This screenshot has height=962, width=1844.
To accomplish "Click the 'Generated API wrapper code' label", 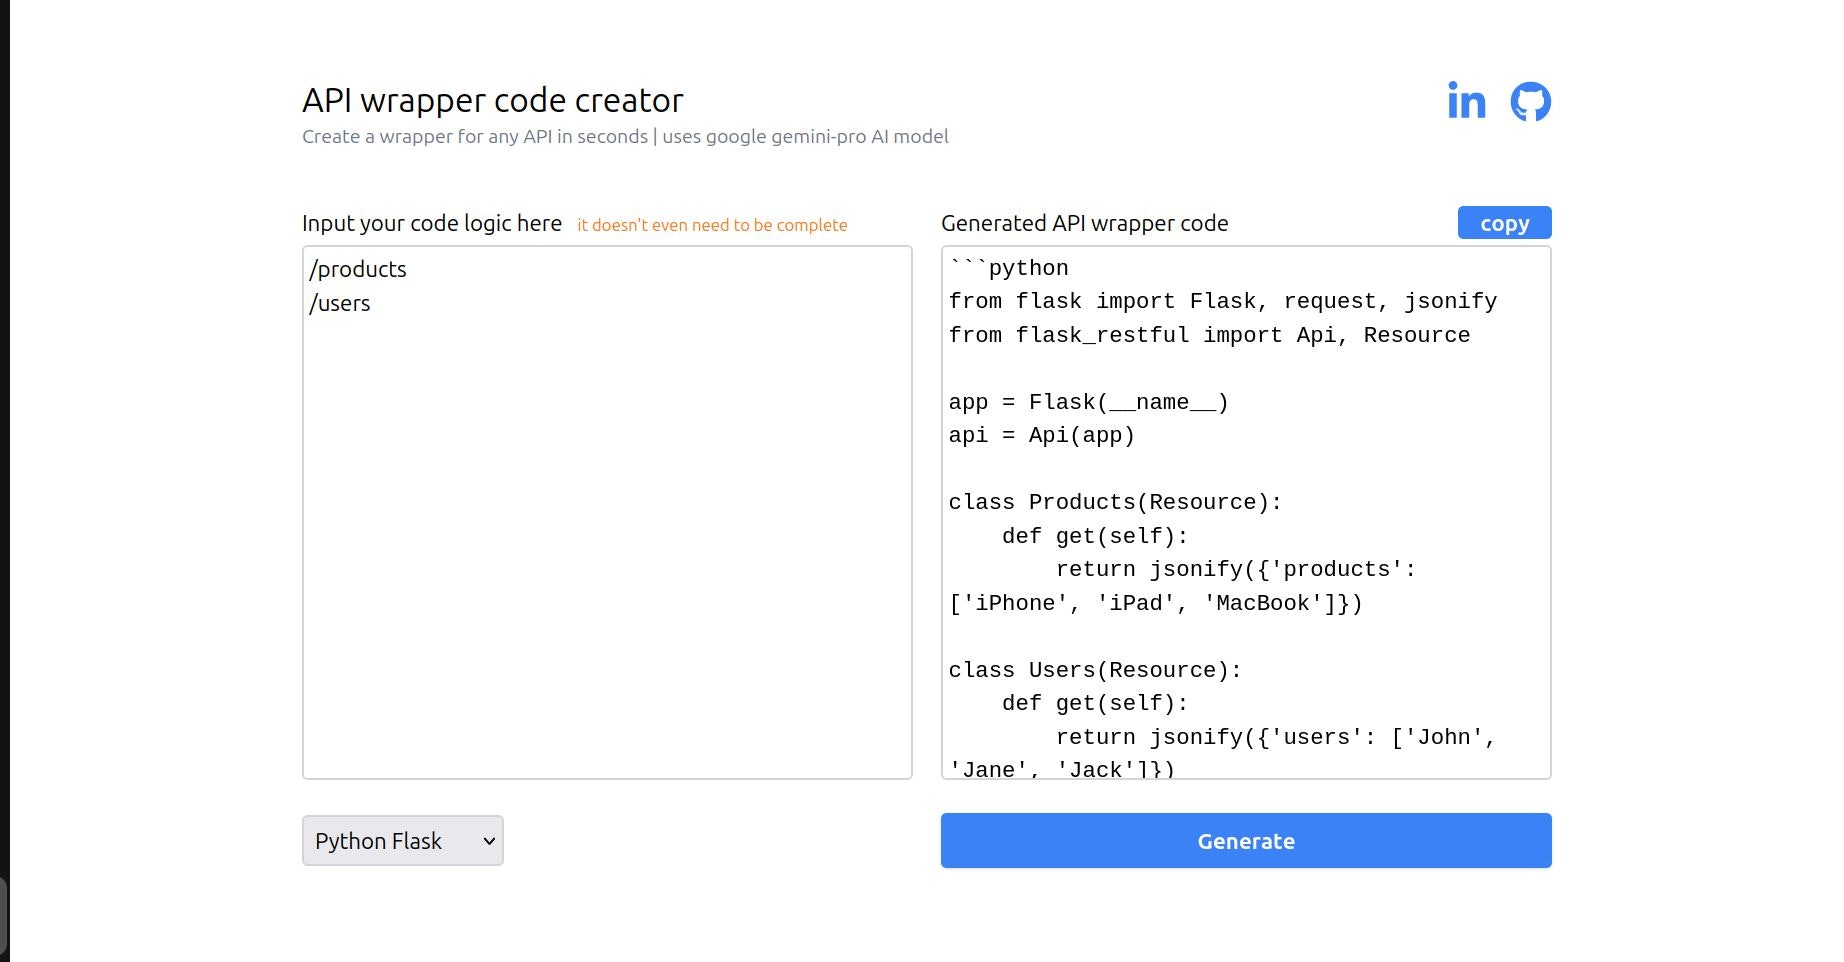I will coord(1085,223).
